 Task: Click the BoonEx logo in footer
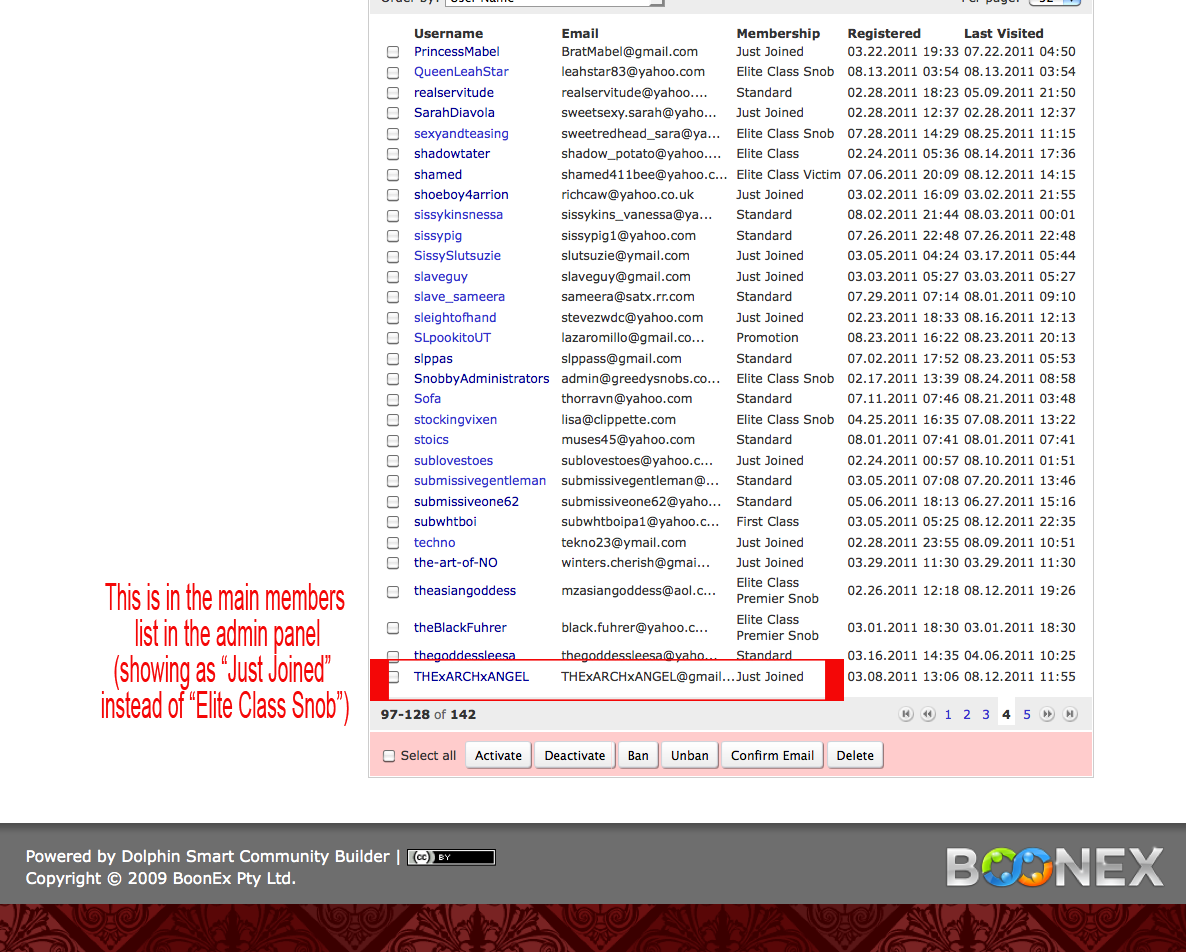1055,867
